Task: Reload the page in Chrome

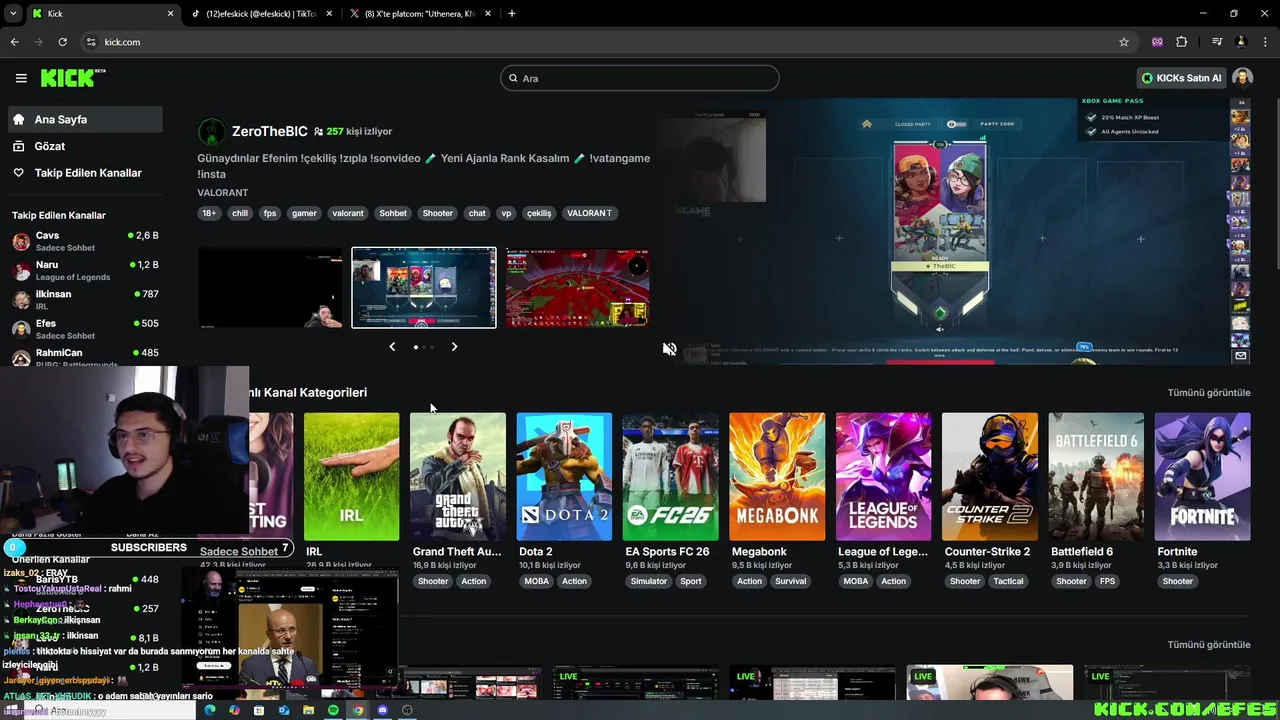Action: click(x=62, y=42)
